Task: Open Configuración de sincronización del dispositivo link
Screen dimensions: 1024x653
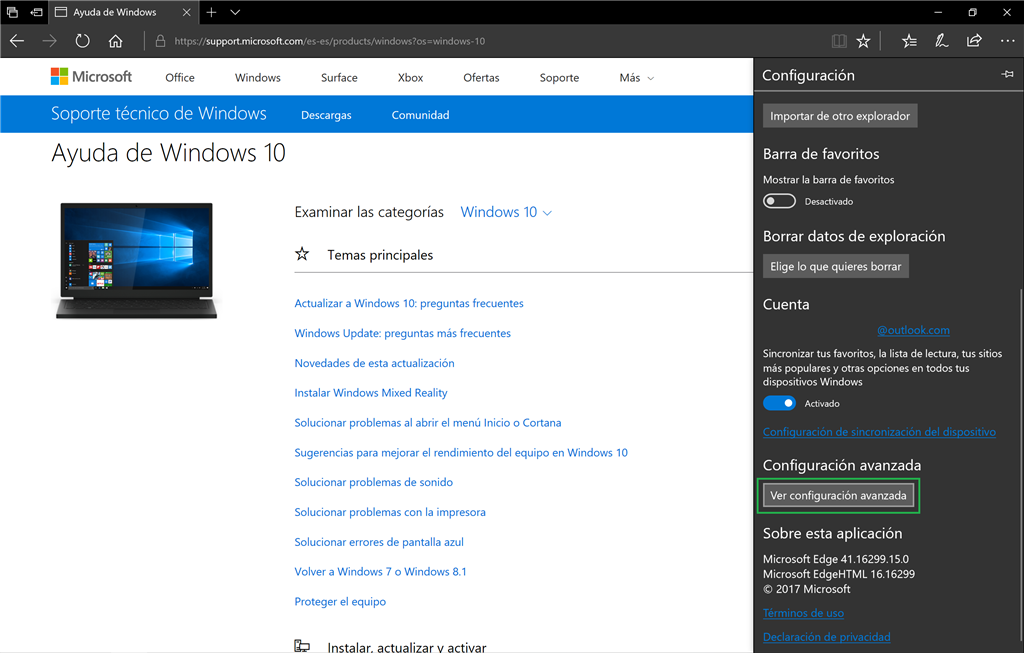Action: tap(879, 432)
